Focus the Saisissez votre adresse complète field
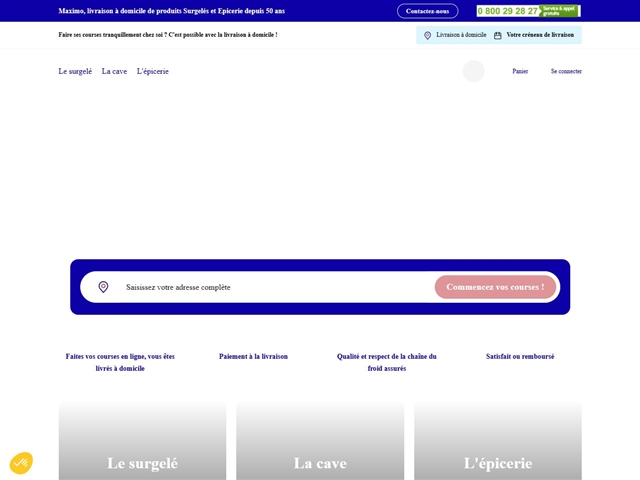This screenshot has width=640, height=480. (270, 287)
